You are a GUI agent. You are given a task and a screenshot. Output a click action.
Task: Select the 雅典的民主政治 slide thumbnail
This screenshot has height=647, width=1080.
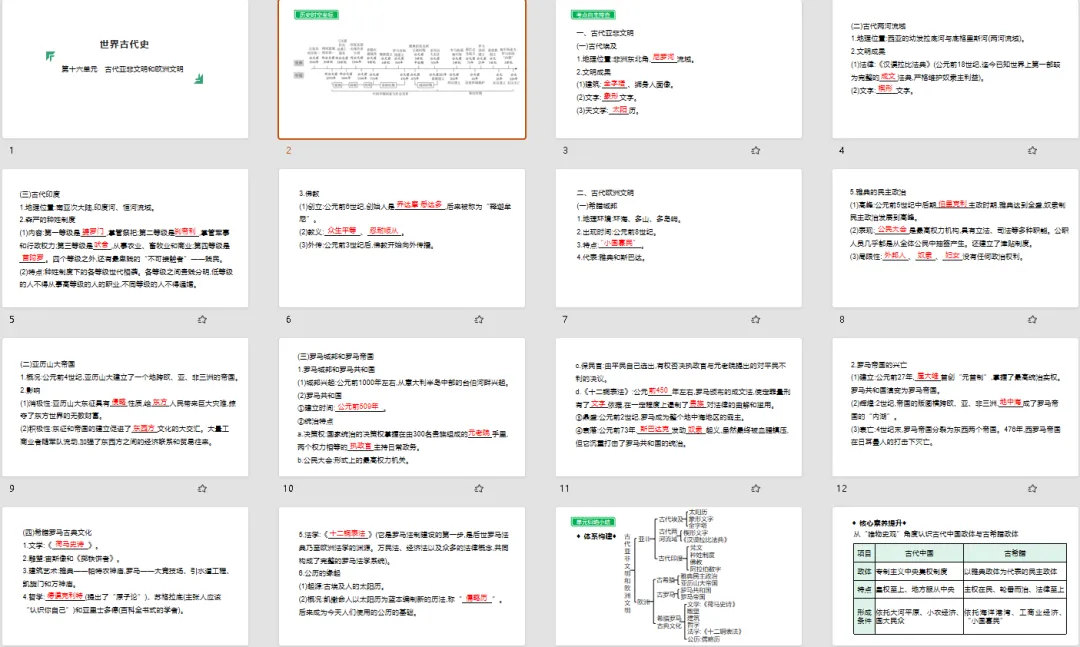pos(956,238)
